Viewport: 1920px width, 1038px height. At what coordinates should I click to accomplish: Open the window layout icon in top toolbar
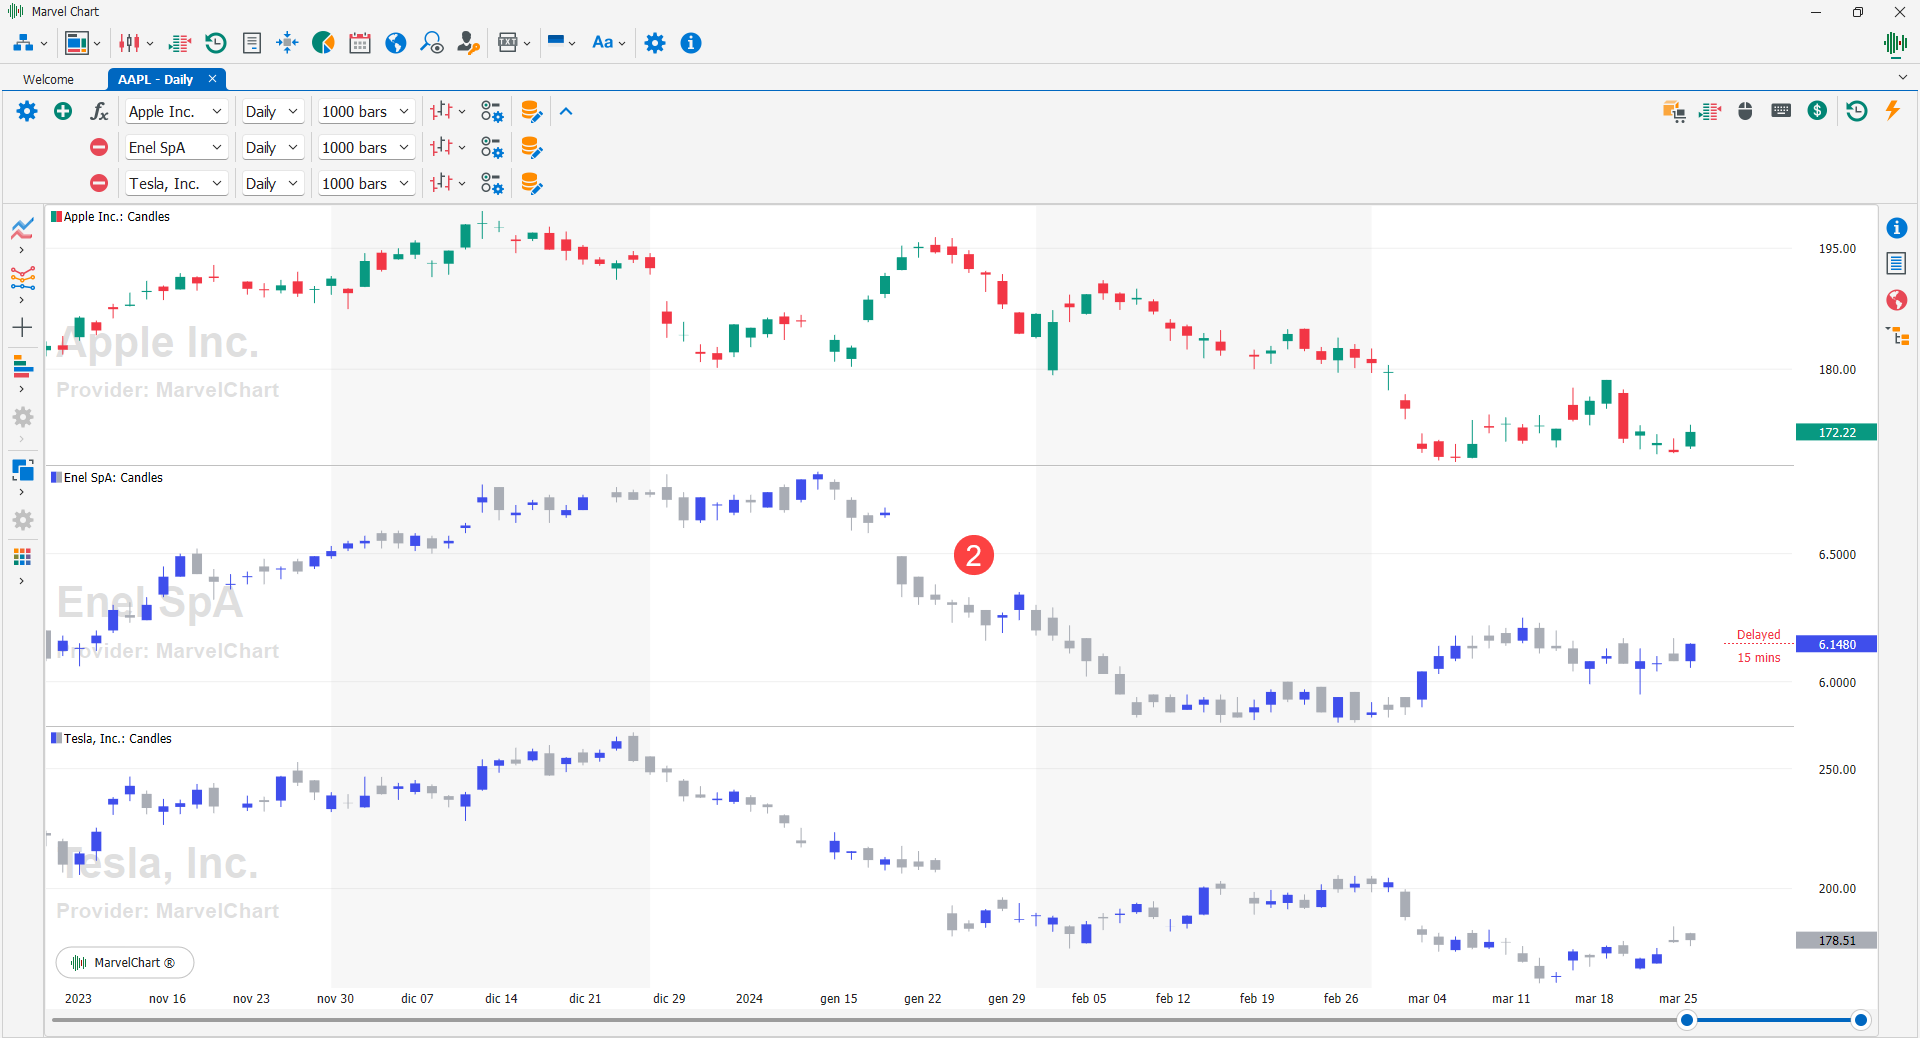click(76, 43)
